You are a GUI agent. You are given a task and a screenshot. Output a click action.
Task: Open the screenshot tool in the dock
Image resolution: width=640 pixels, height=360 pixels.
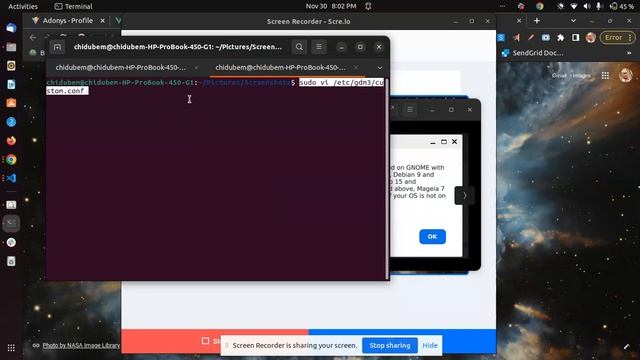pos(11,205)
